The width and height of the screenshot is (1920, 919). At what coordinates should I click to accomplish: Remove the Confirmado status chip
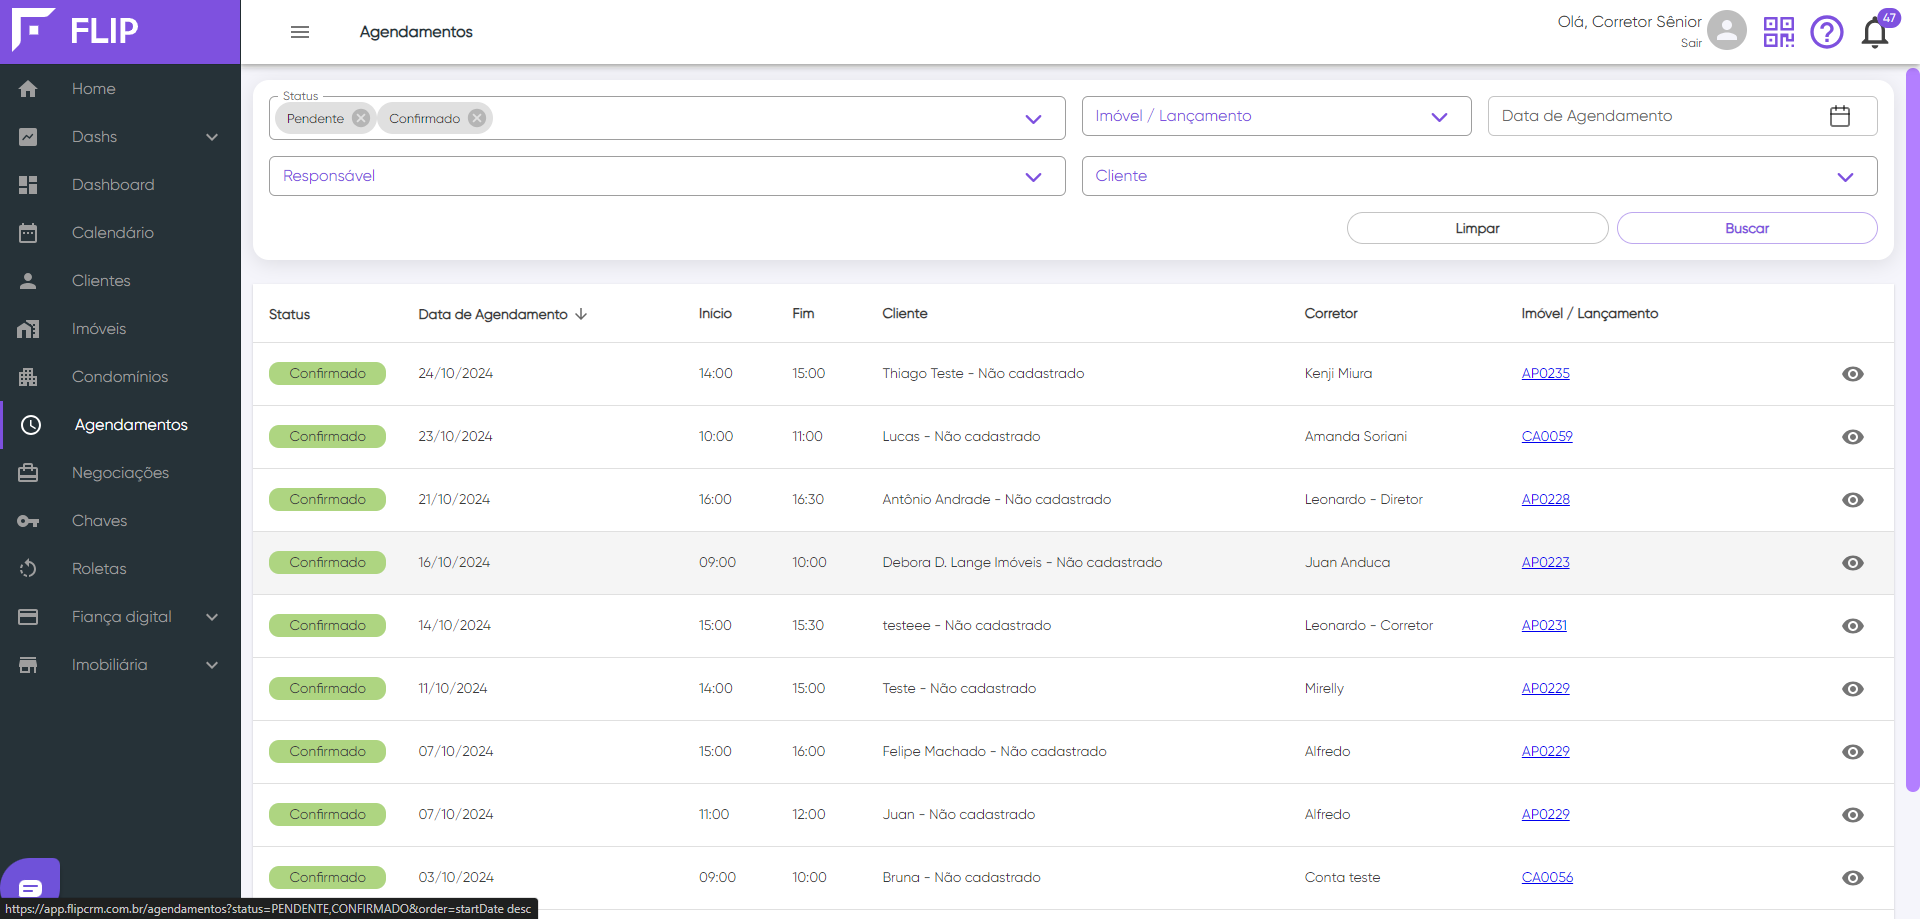[x=477, y=118]
